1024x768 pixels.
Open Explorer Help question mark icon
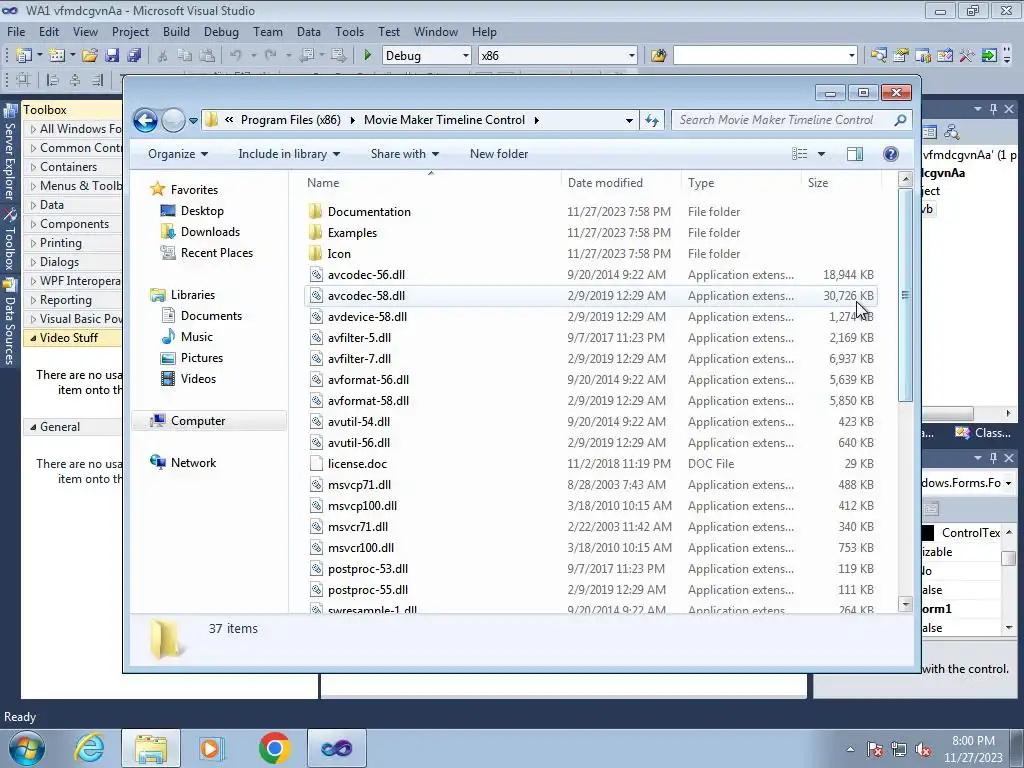click(x=891, y=154)
